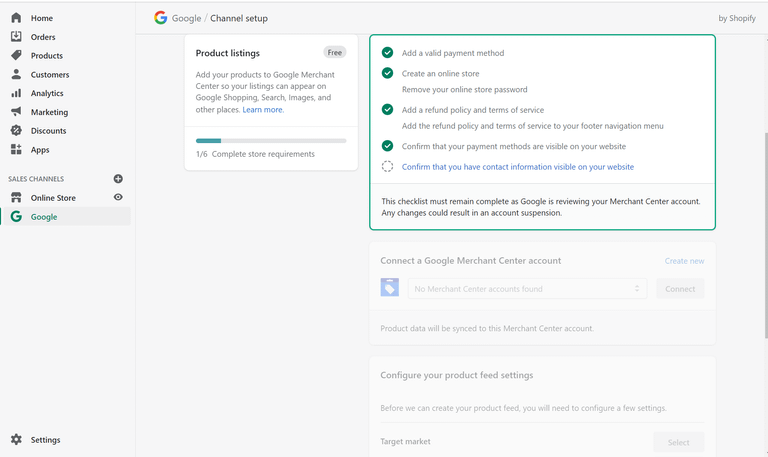
Task: Click the store requirements progress bar
Action: point(271,141)
